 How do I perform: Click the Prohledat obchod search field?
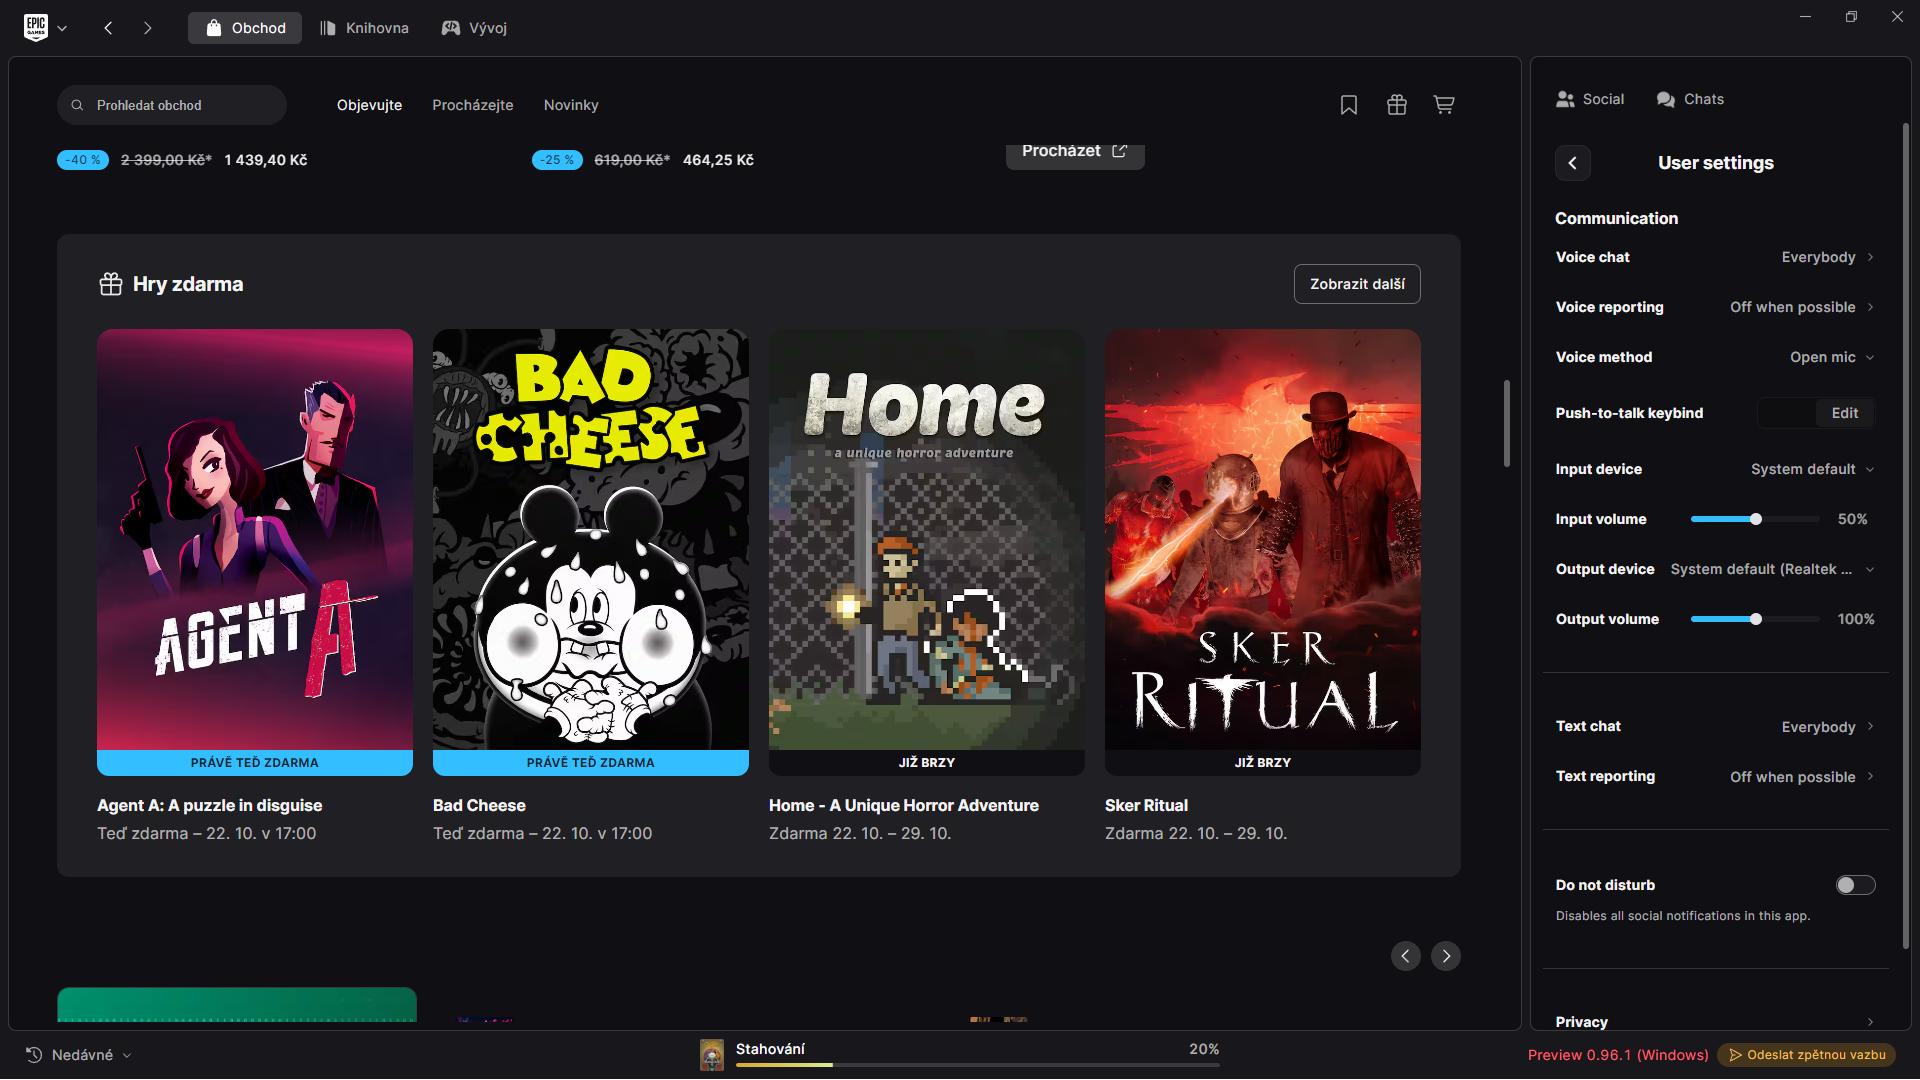click(x=172, y=105)
